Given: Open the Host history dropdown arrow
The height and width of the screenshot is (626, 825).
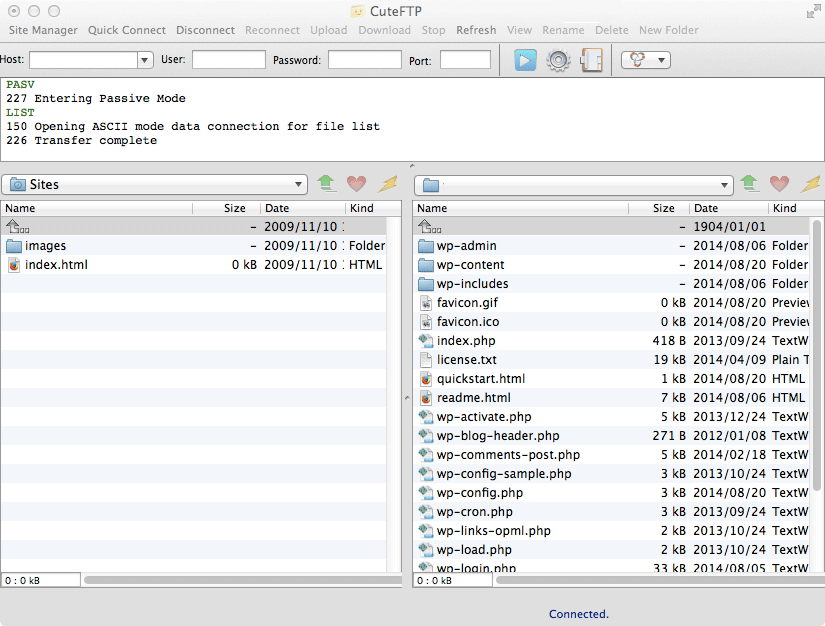Looking at the screenshot, I should point(144,60).
